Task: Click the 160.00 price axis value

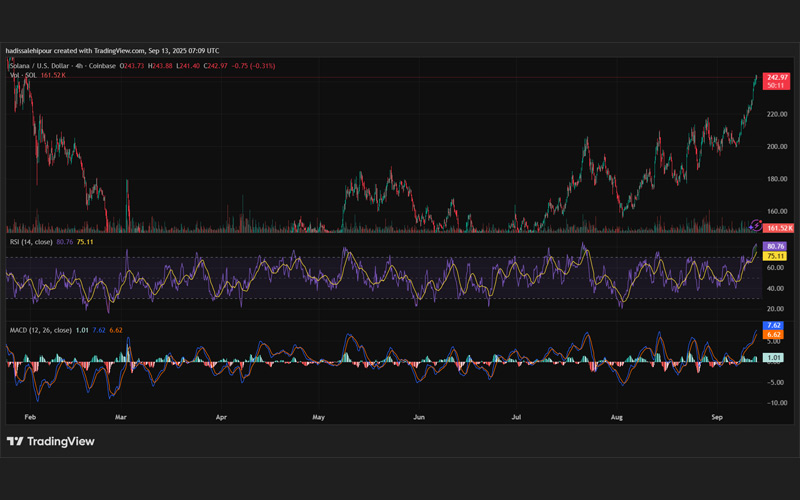Action: pos(777,211)
